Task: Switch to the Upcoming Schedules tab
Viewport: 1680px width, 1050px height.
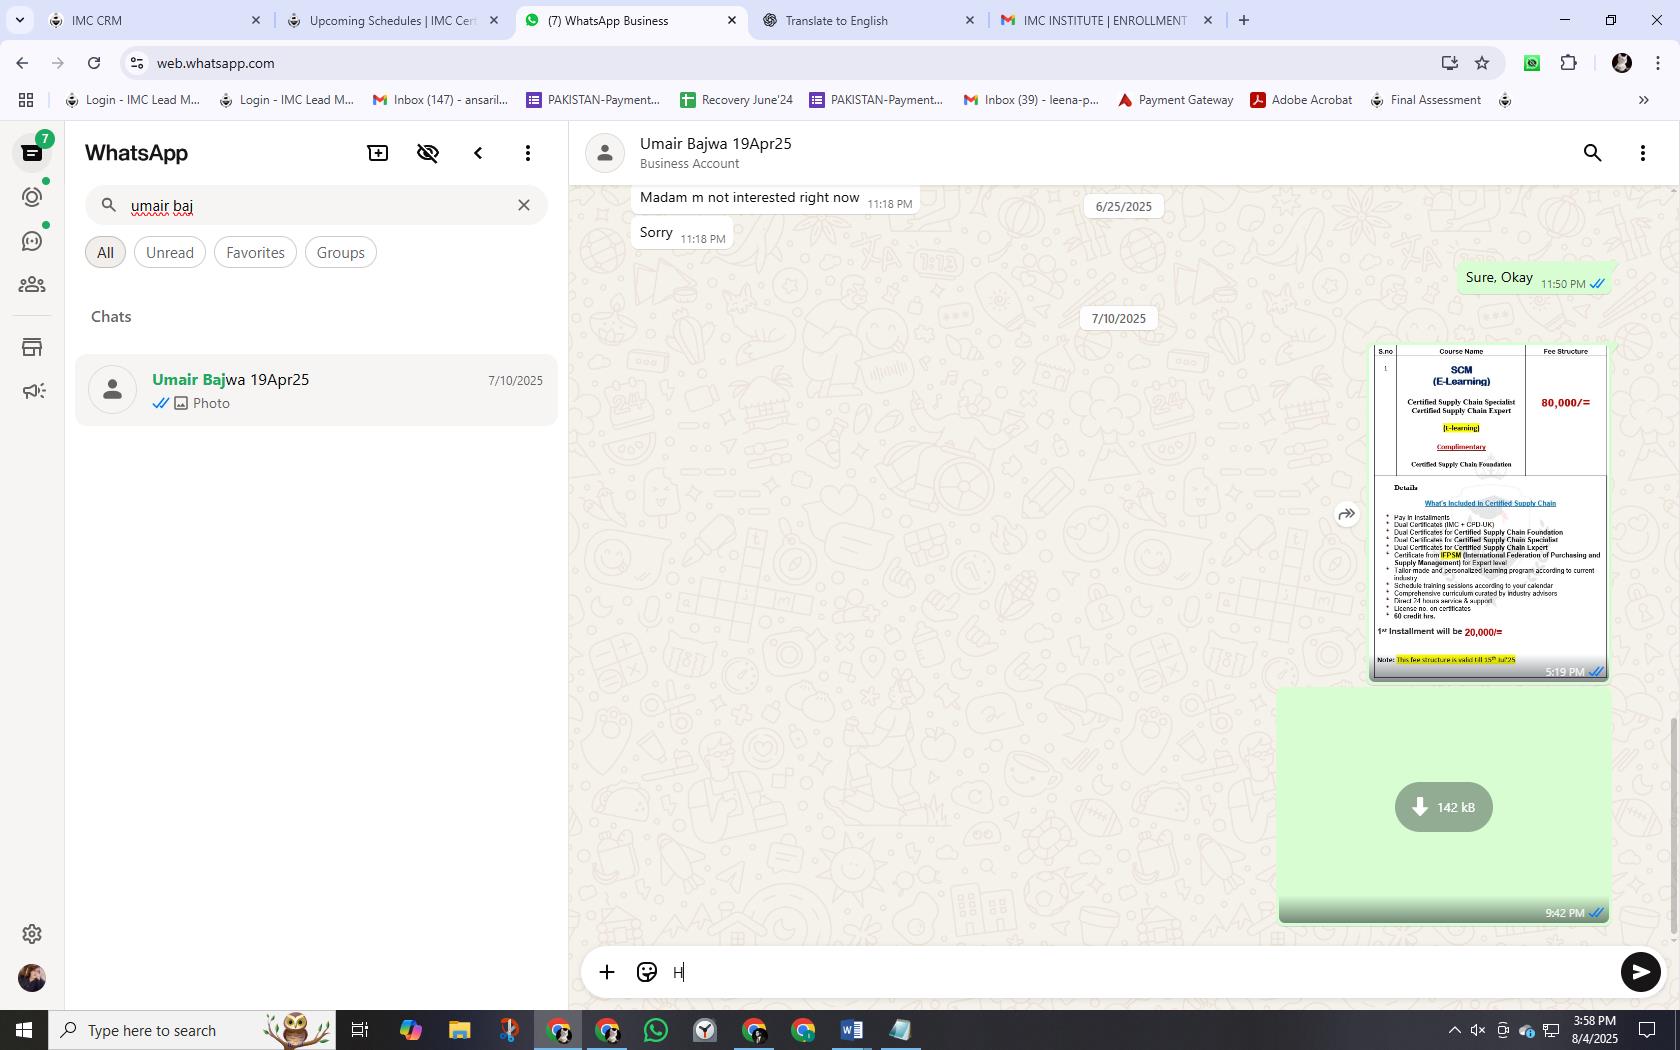Action: tap(391, 20)
